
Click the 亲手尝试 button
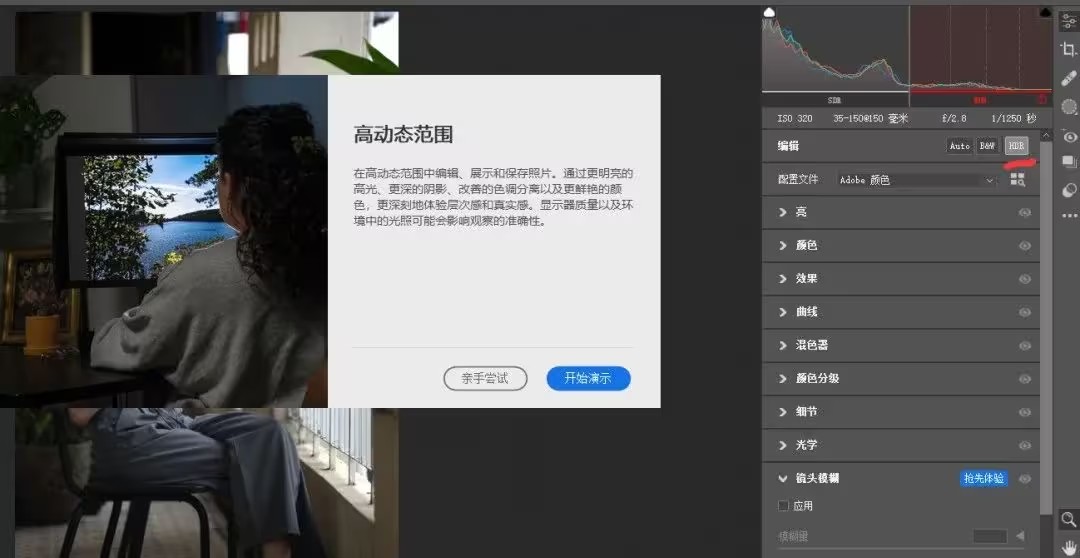pos(485,378)
